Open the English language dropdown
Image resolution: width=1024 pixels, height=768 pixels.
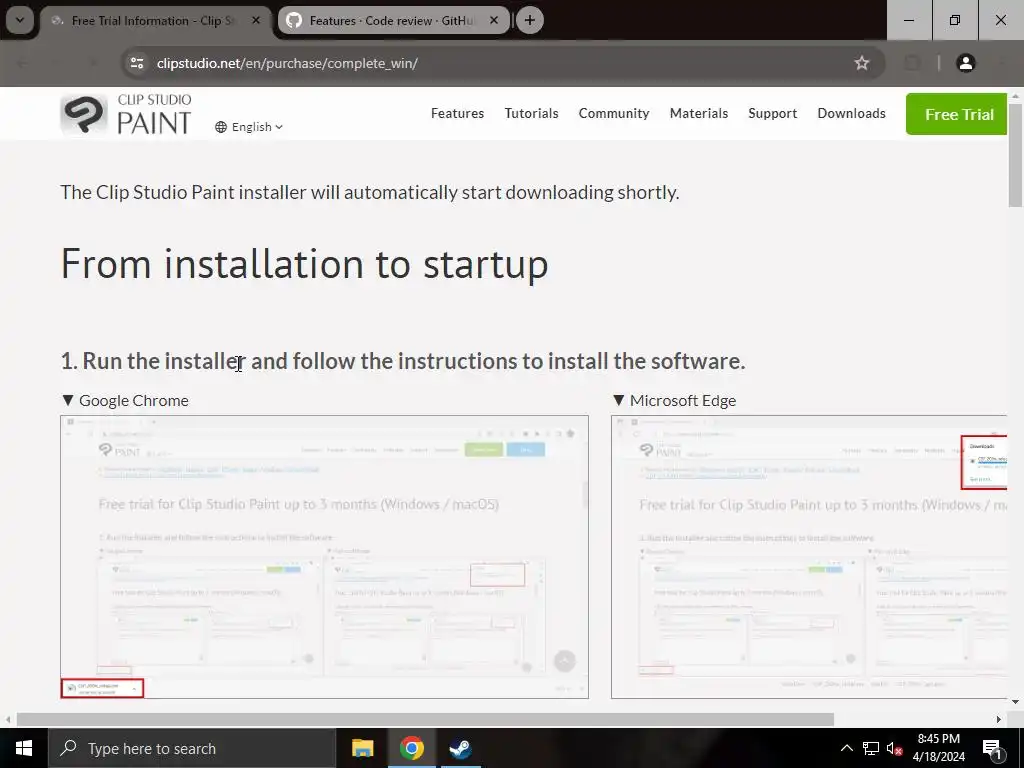click(249, 127)
